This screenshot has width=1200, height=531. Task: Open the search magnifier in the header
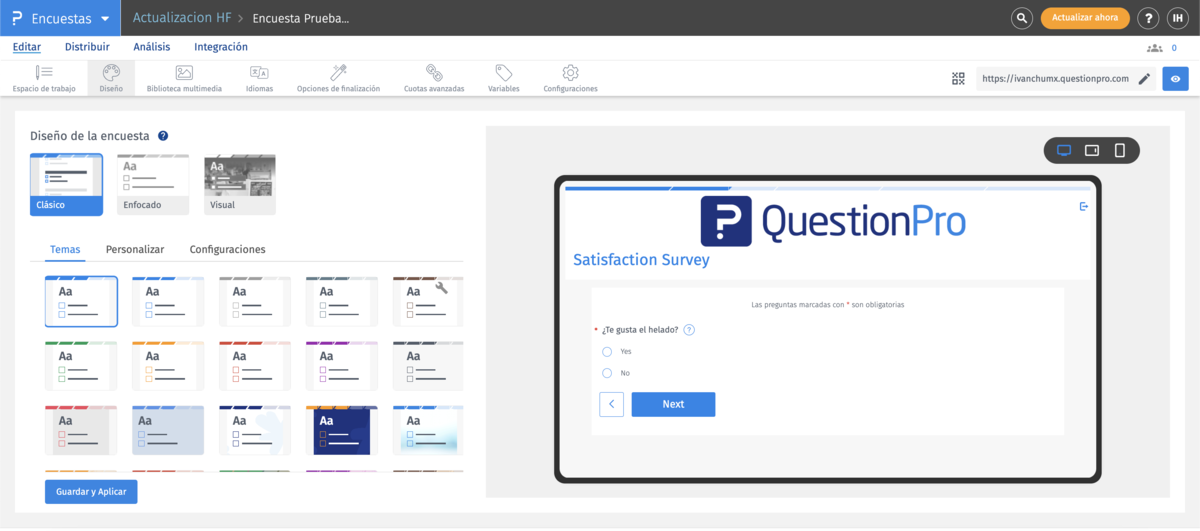tap(1021, 18)
